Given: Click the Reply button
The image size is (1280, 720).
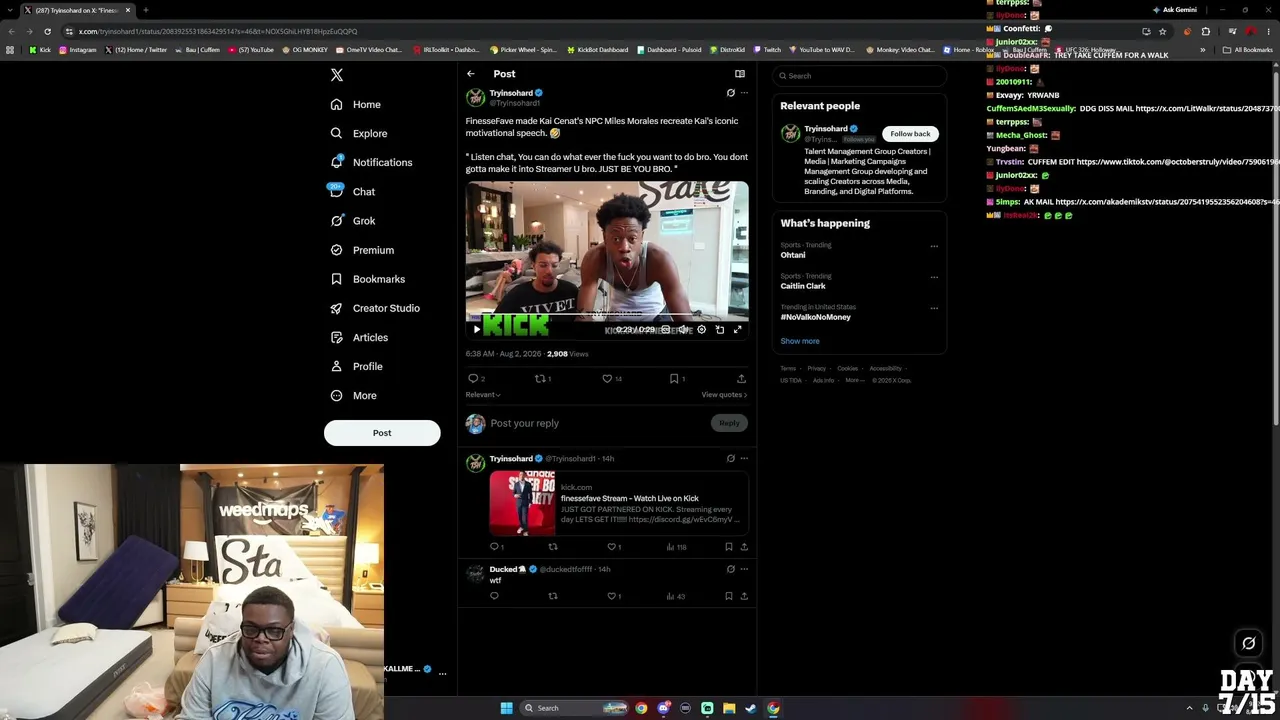Looking at the screenshot, I should pos(729,423).
